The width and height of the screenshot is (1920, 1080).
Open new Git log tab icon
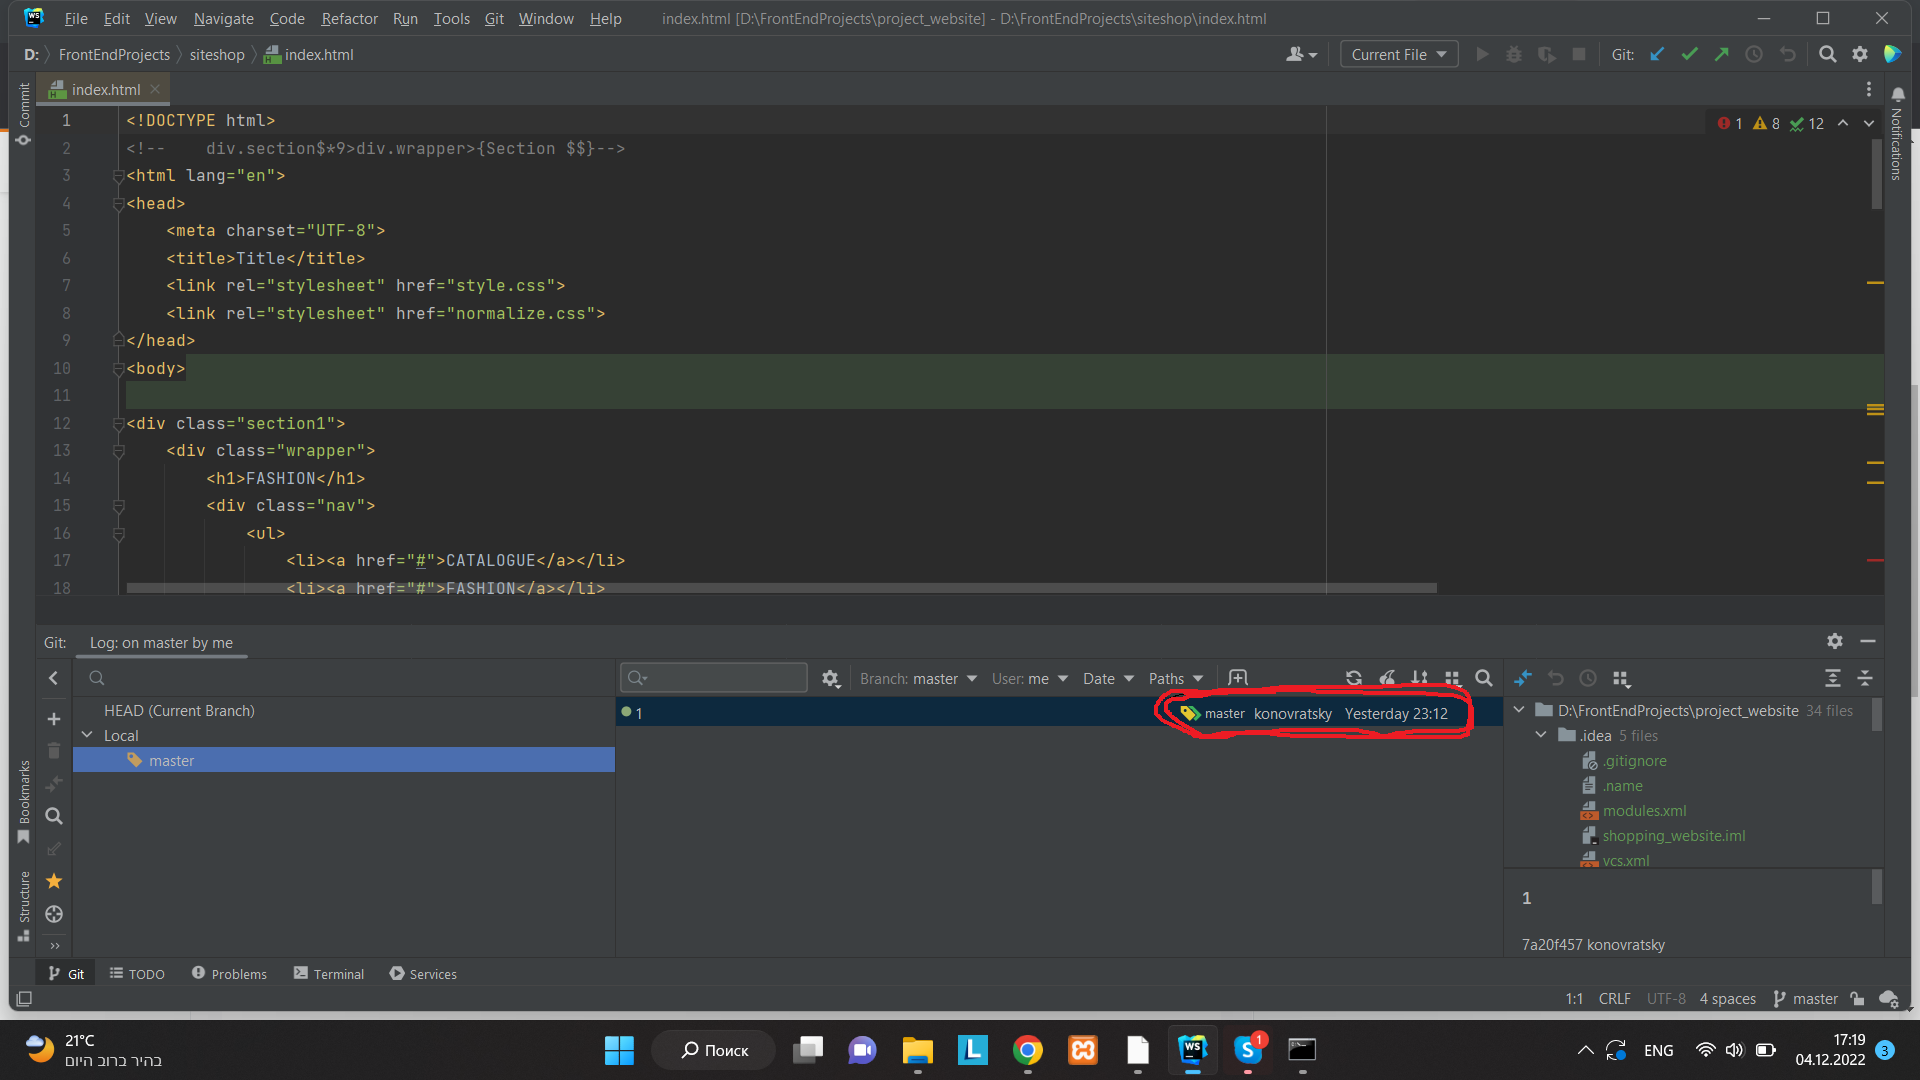[1238, 678]
